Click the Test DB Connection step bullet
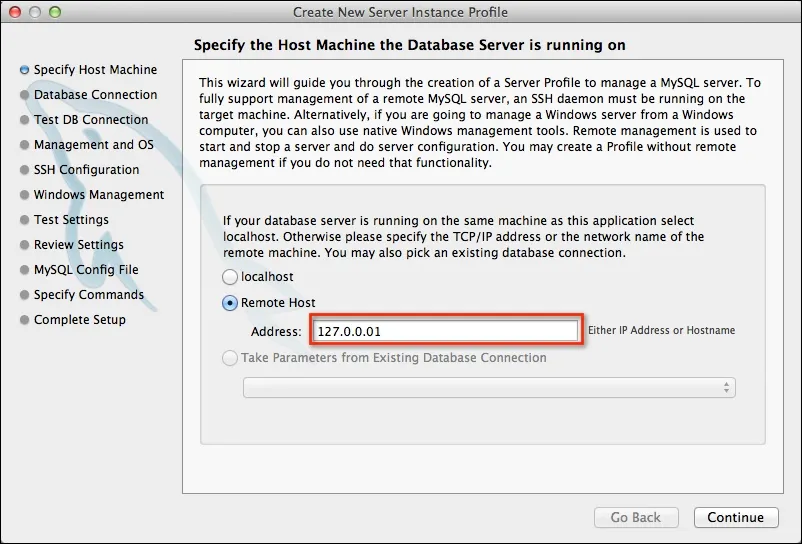 coord(24,120)
